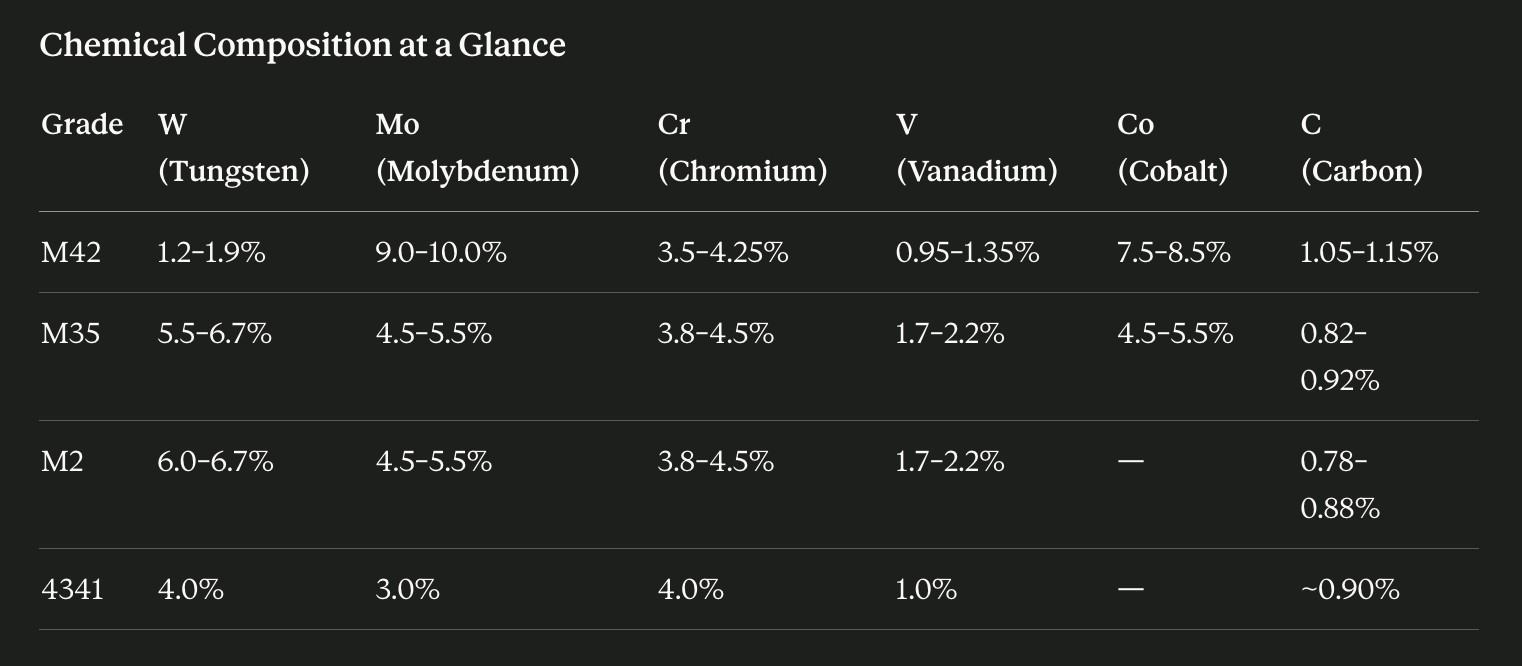The width and height of the screenshot is (1522, 666).
Task: Select the M2 grade row label
Action: (x=62, y=461)
